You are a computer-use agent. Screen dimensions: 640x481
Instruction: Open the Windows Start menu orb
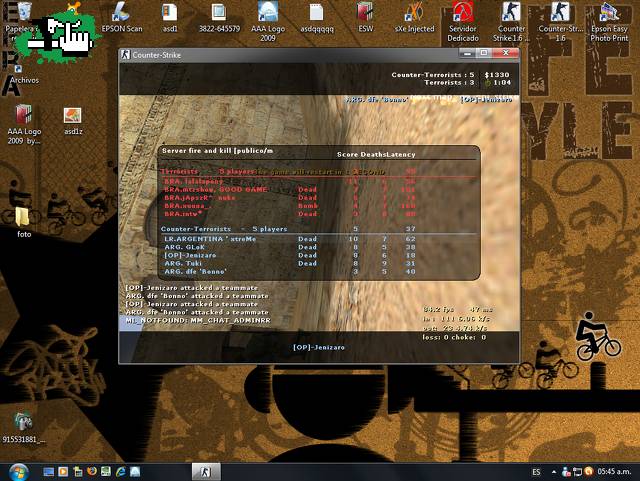(18, 472)
